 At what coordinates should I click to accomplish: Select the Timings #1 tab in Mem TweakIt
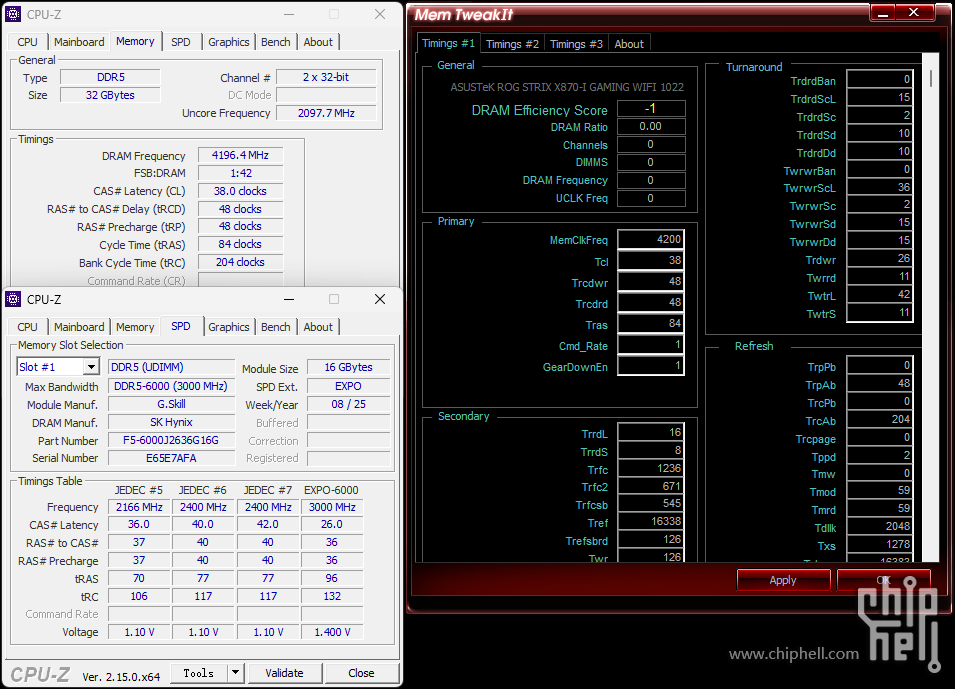(x=448, y=43)
